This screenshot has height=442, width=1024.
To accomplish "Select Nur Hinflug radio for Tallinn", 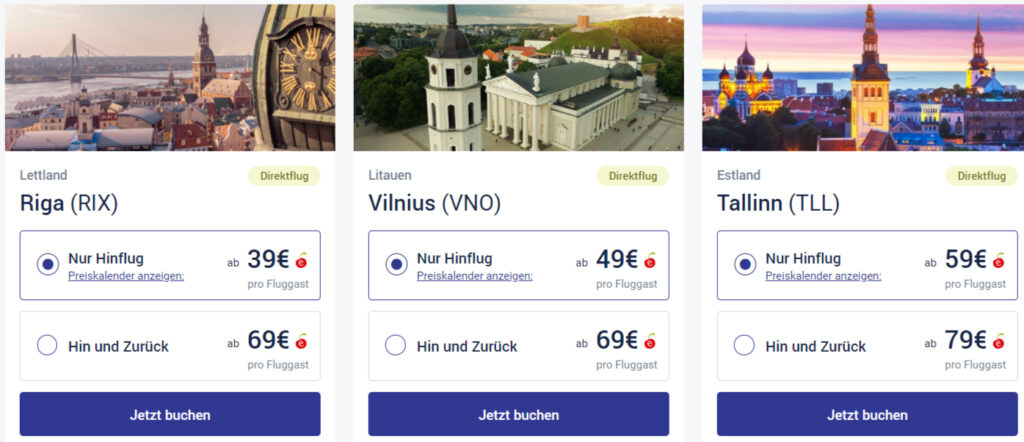I will 744,265.
